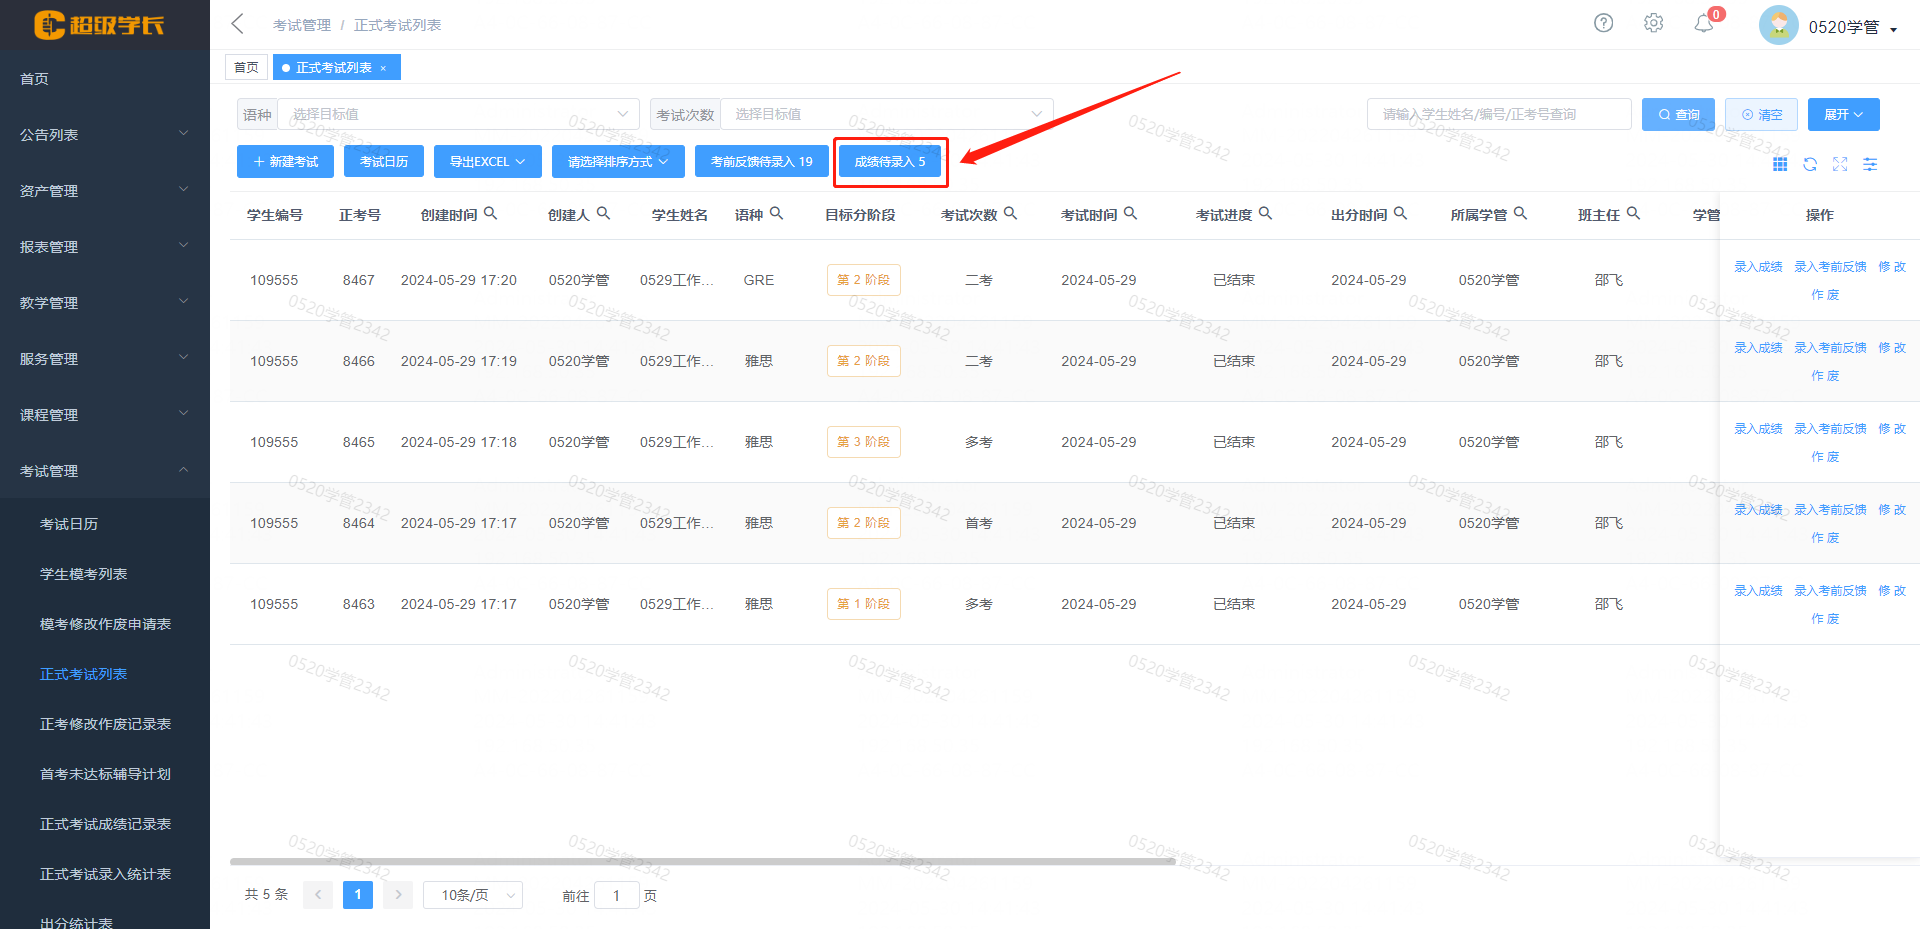Open the 语种 select dropdown

coord(458,114)
